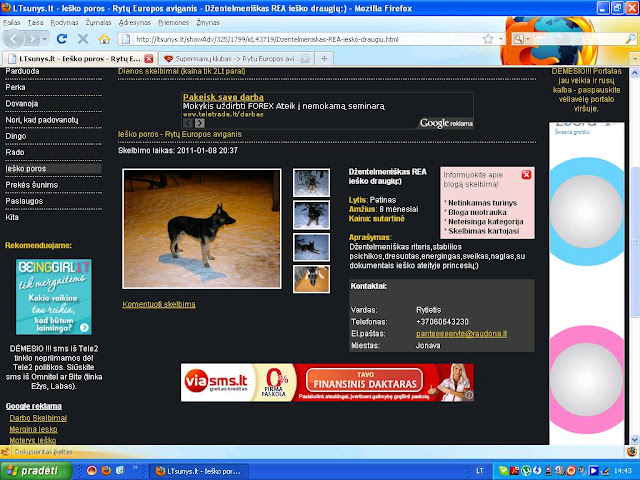Reload the page with the refresh icon
The height and width of the screenshot is (480, 640).
click(x=62, y=39)
